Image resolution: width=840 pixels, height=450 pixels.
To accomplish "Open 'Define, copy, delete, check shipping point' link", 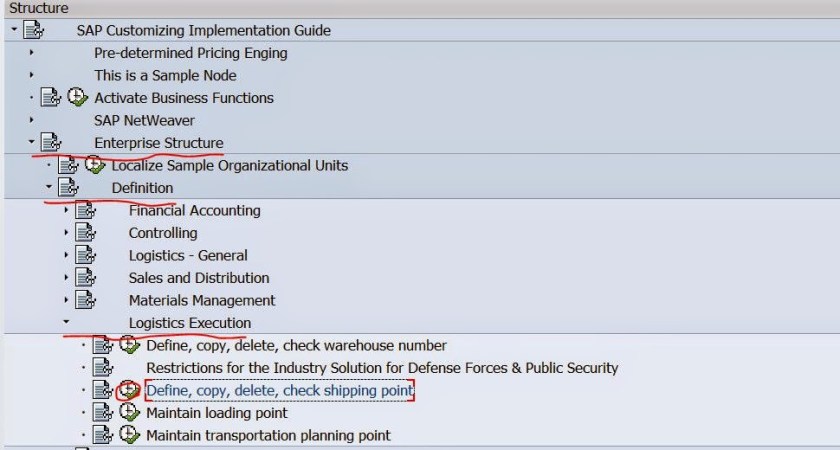I will [279, 391].
